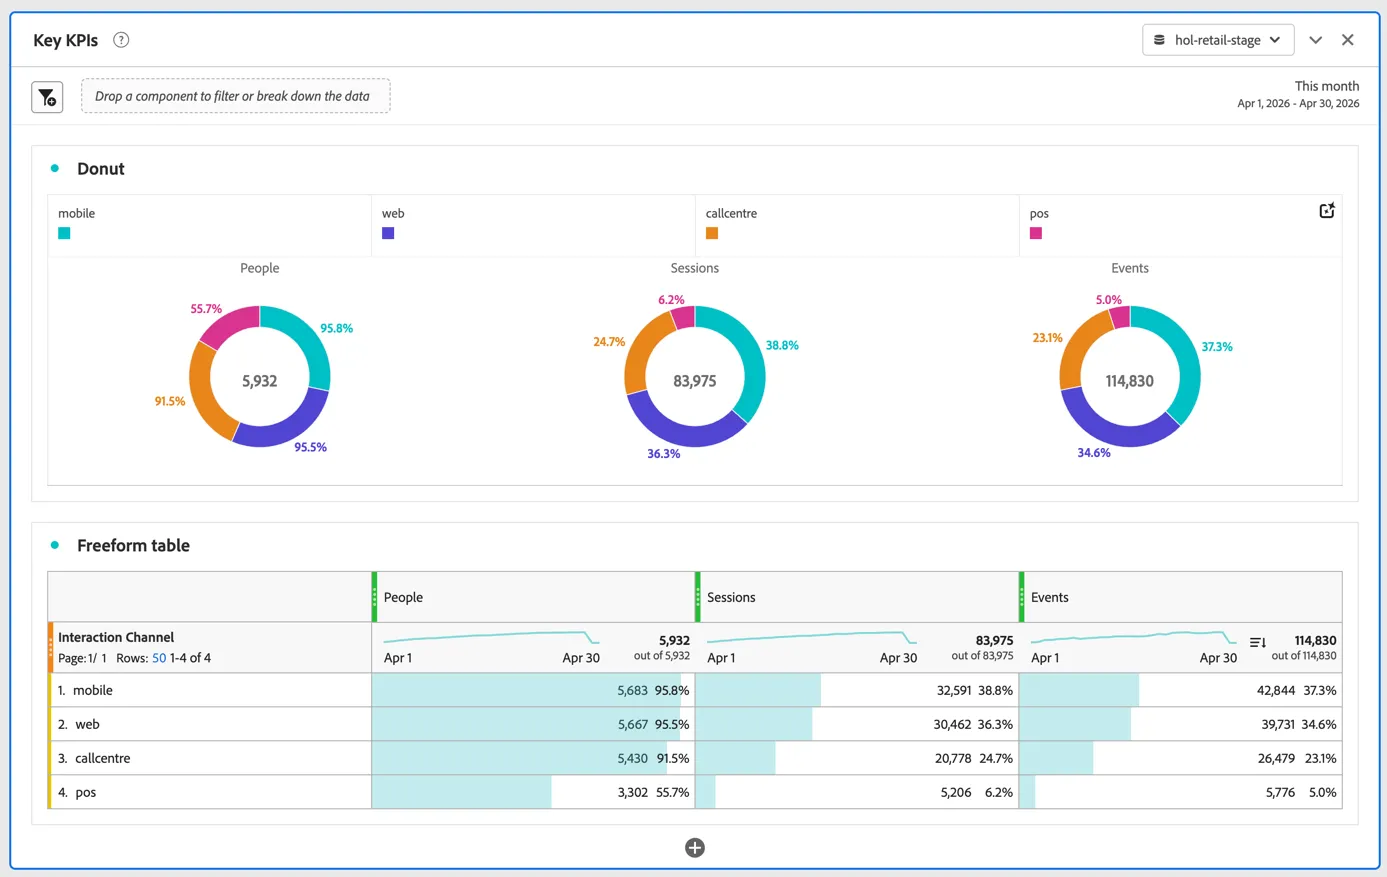Viewport: 1387px width, 877px height.
Task: Change rows per page value 50
Action: [x=159, y=658]
